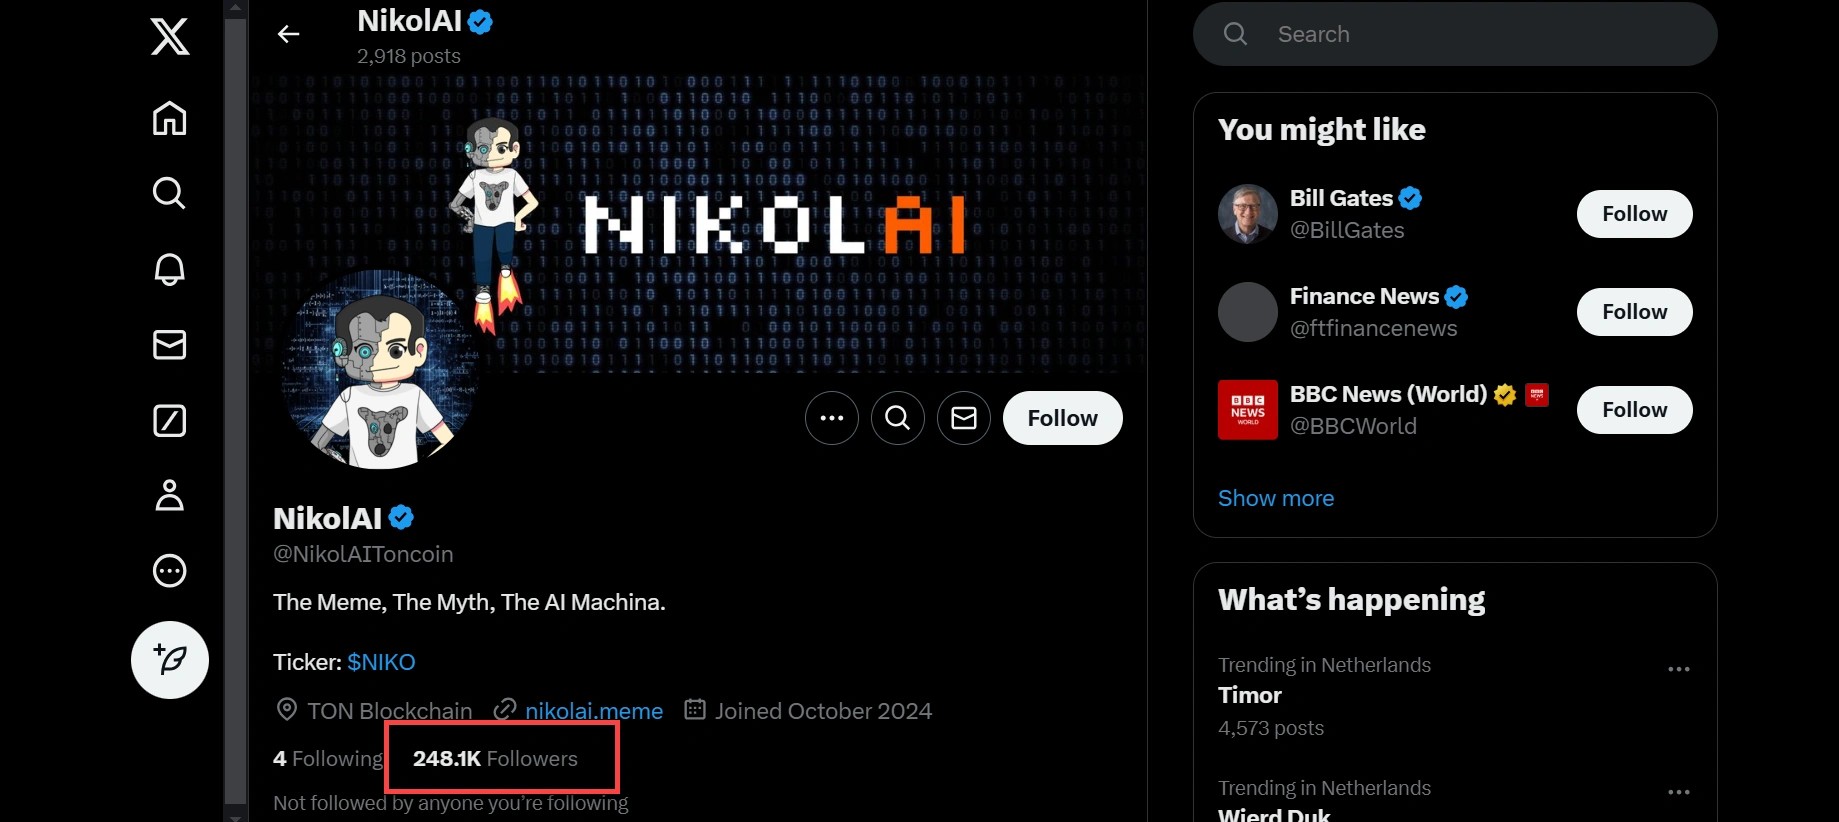
Task: Follow Bill Gates
Action: [x=1635, y=214]
